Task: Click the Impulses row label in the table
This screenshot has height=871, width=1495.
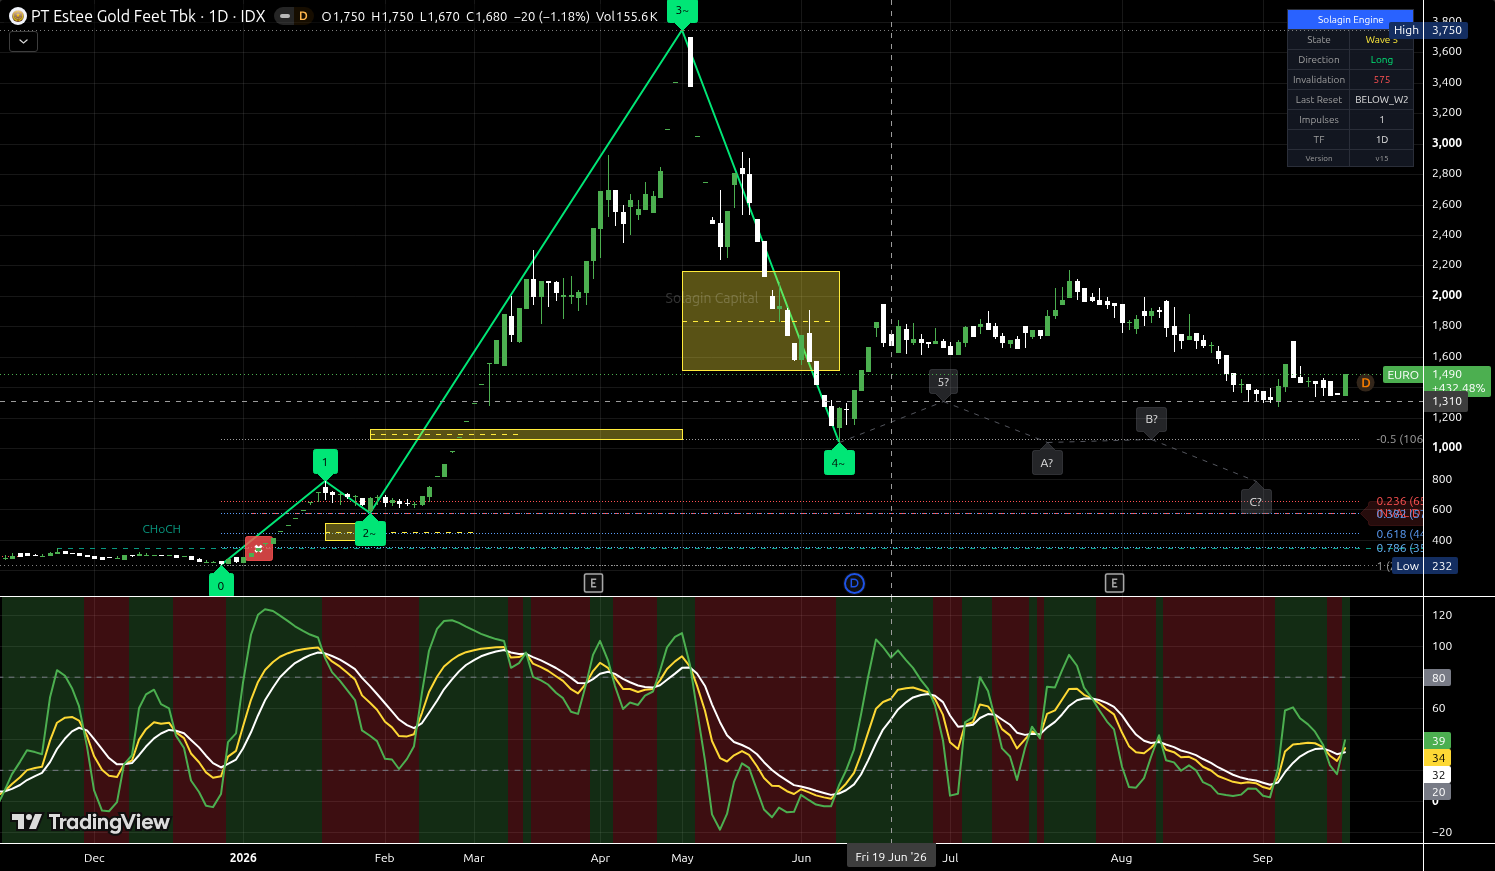Action: 1318,120
